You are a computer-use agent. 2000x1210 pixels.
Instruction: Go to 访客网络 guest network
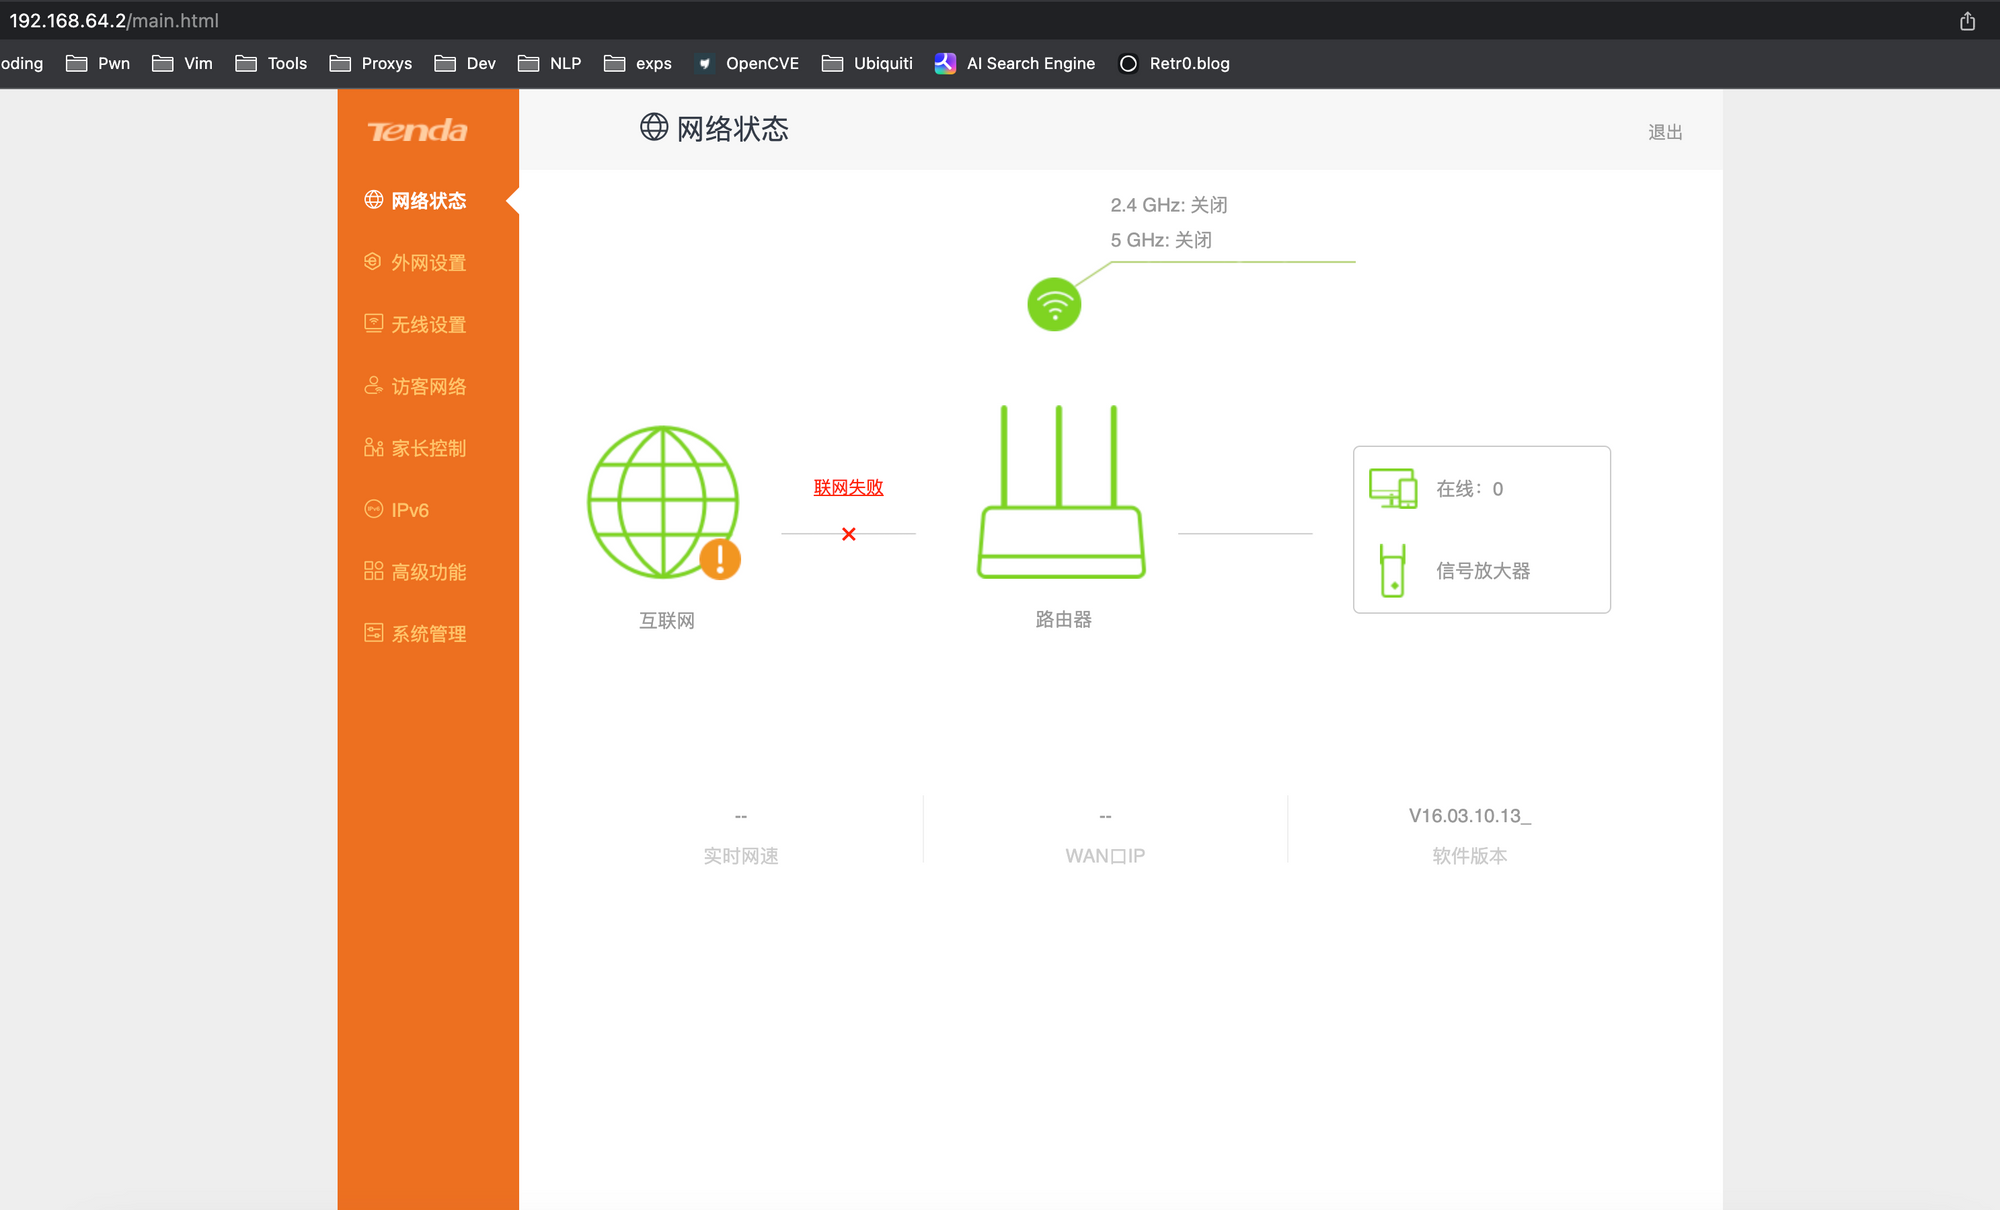428,386
